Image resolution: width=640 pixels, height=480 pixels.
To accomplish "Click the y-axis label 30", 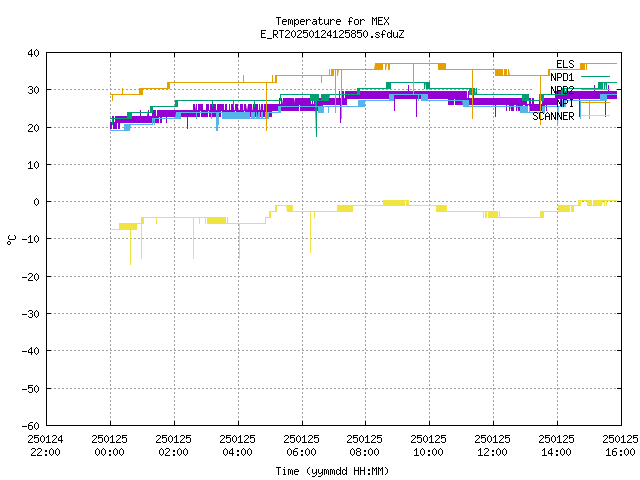I will click(33, 90).
